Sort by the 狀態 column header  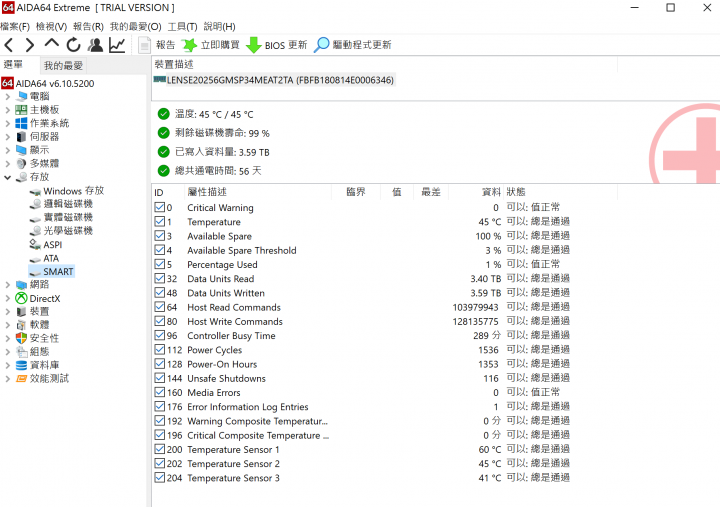coord(560,192)
